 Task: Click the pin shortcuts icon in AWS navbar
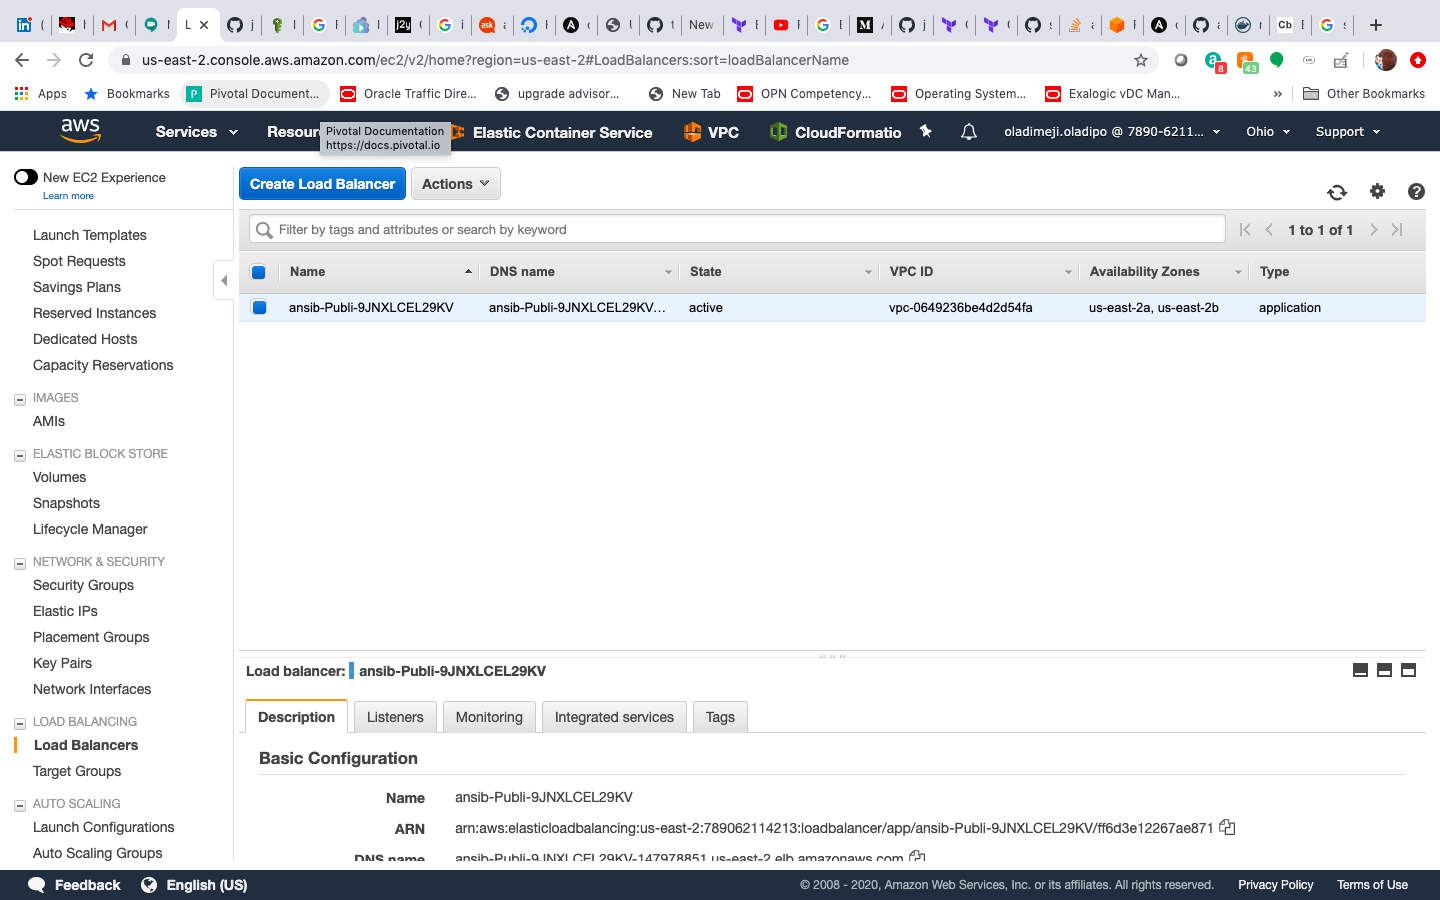[x=926, y=131]
